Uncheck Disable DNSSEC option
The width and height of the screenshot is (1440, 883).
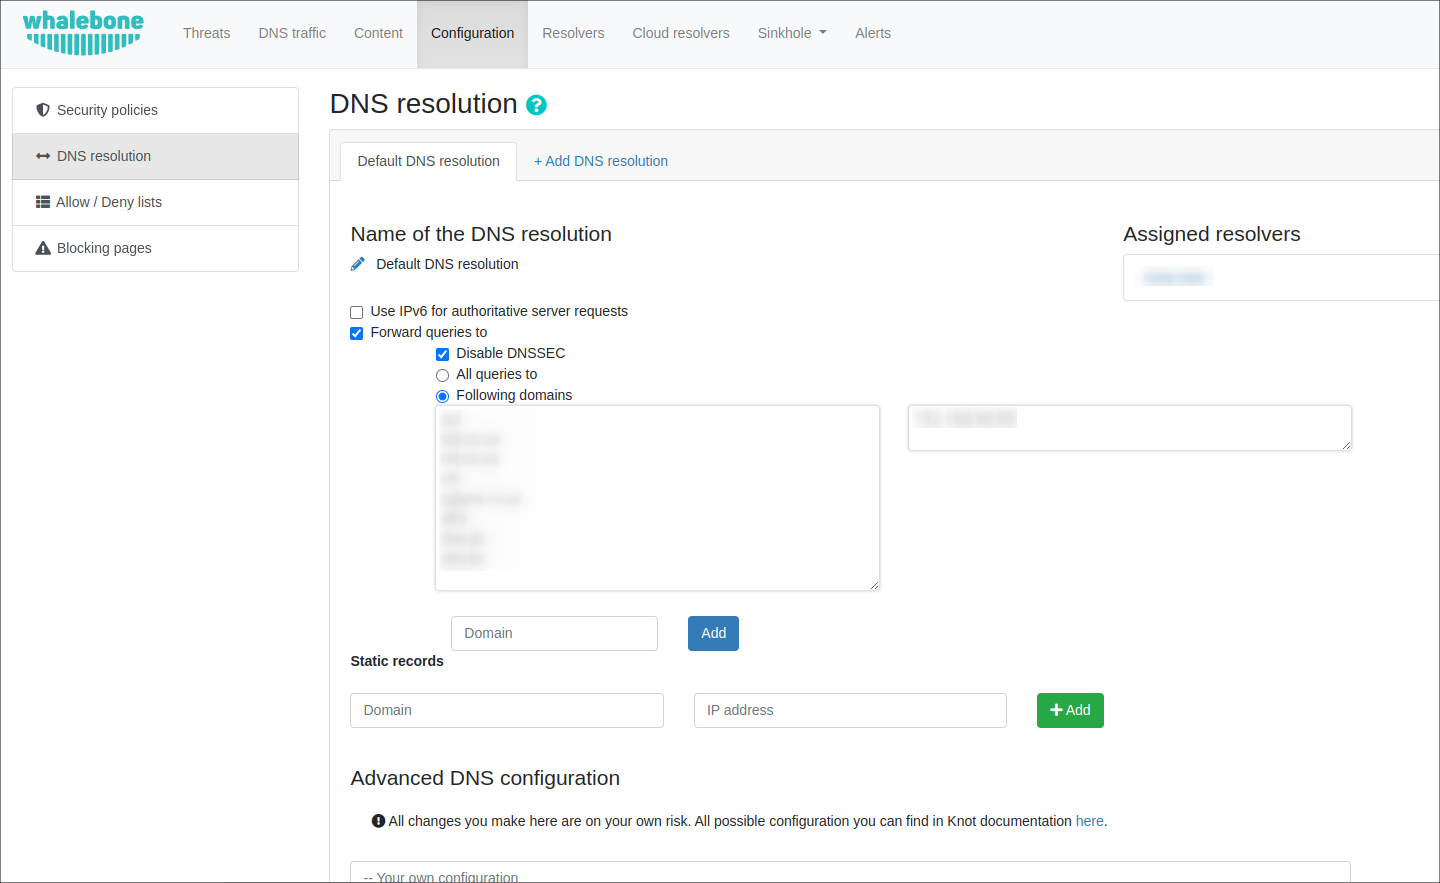(x=442, y=354)
